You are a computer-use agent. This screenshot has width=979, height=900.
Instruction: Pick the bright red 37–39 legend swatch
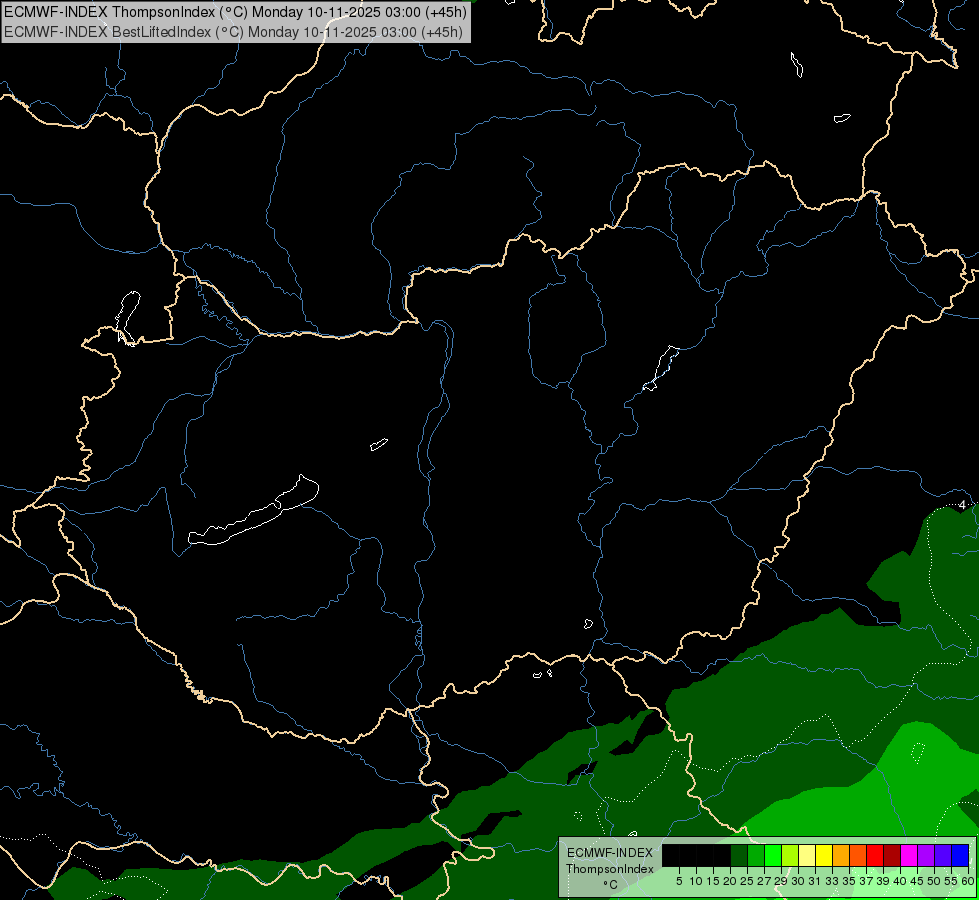875,855
